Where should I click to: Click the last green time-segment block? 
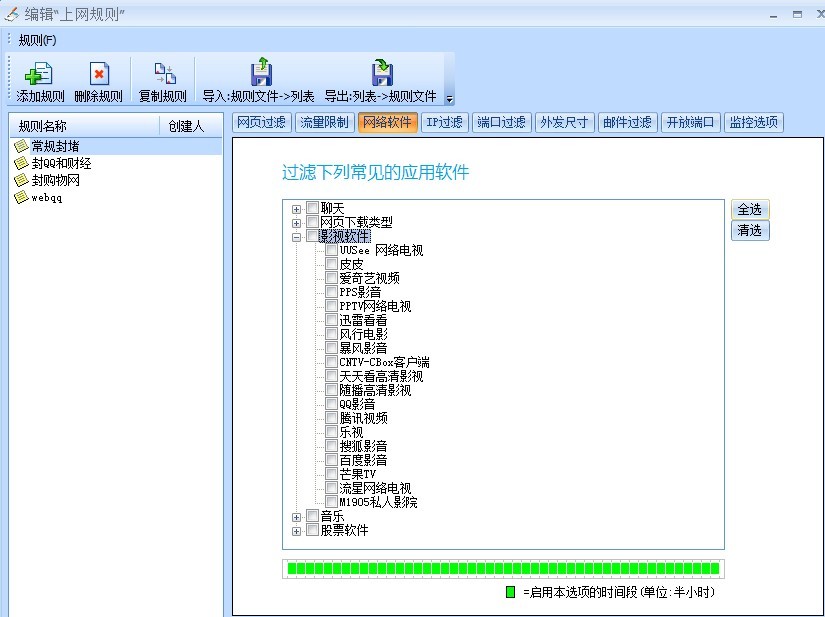point(715,568)
